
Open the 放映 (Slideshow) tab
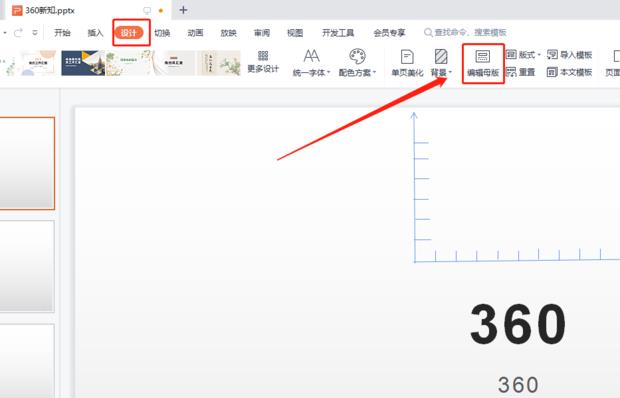(229, 33)
